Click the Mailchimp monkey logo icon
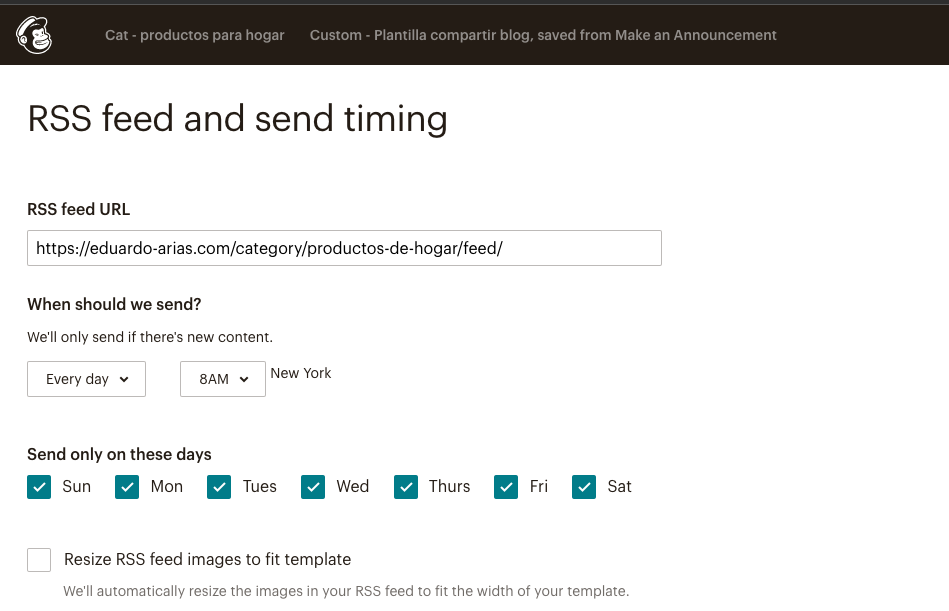 point(34,35)
